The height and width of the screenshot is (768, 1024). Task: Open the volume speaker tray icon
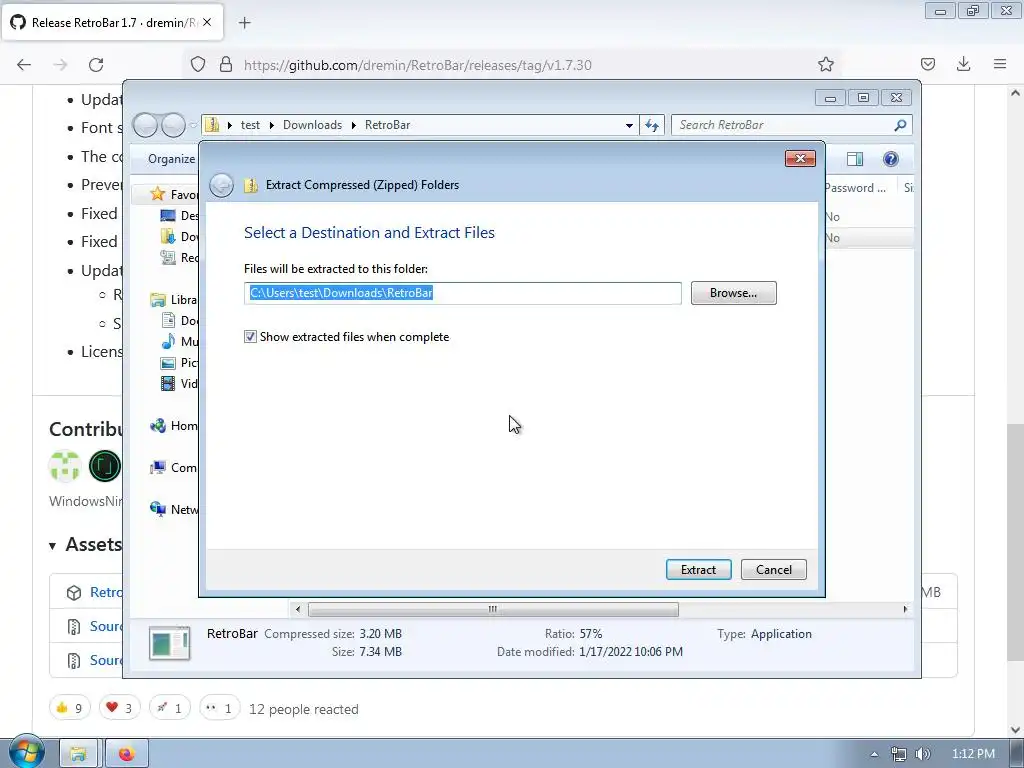(x=922, y=754)
